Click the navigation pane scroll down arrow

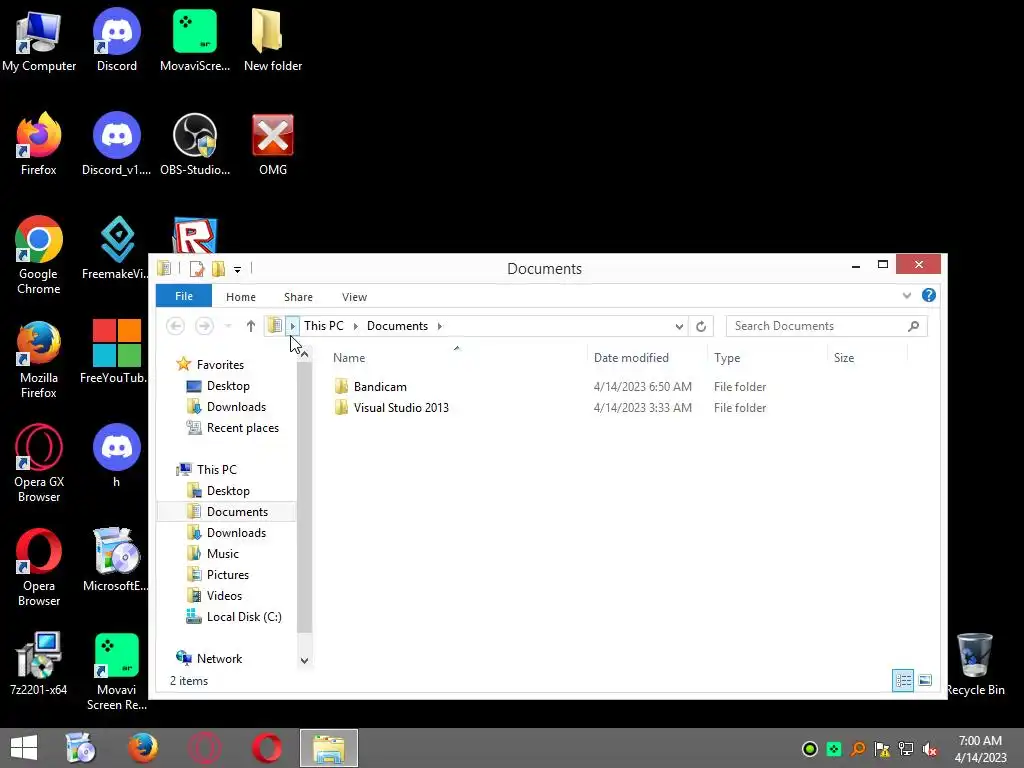304,660
